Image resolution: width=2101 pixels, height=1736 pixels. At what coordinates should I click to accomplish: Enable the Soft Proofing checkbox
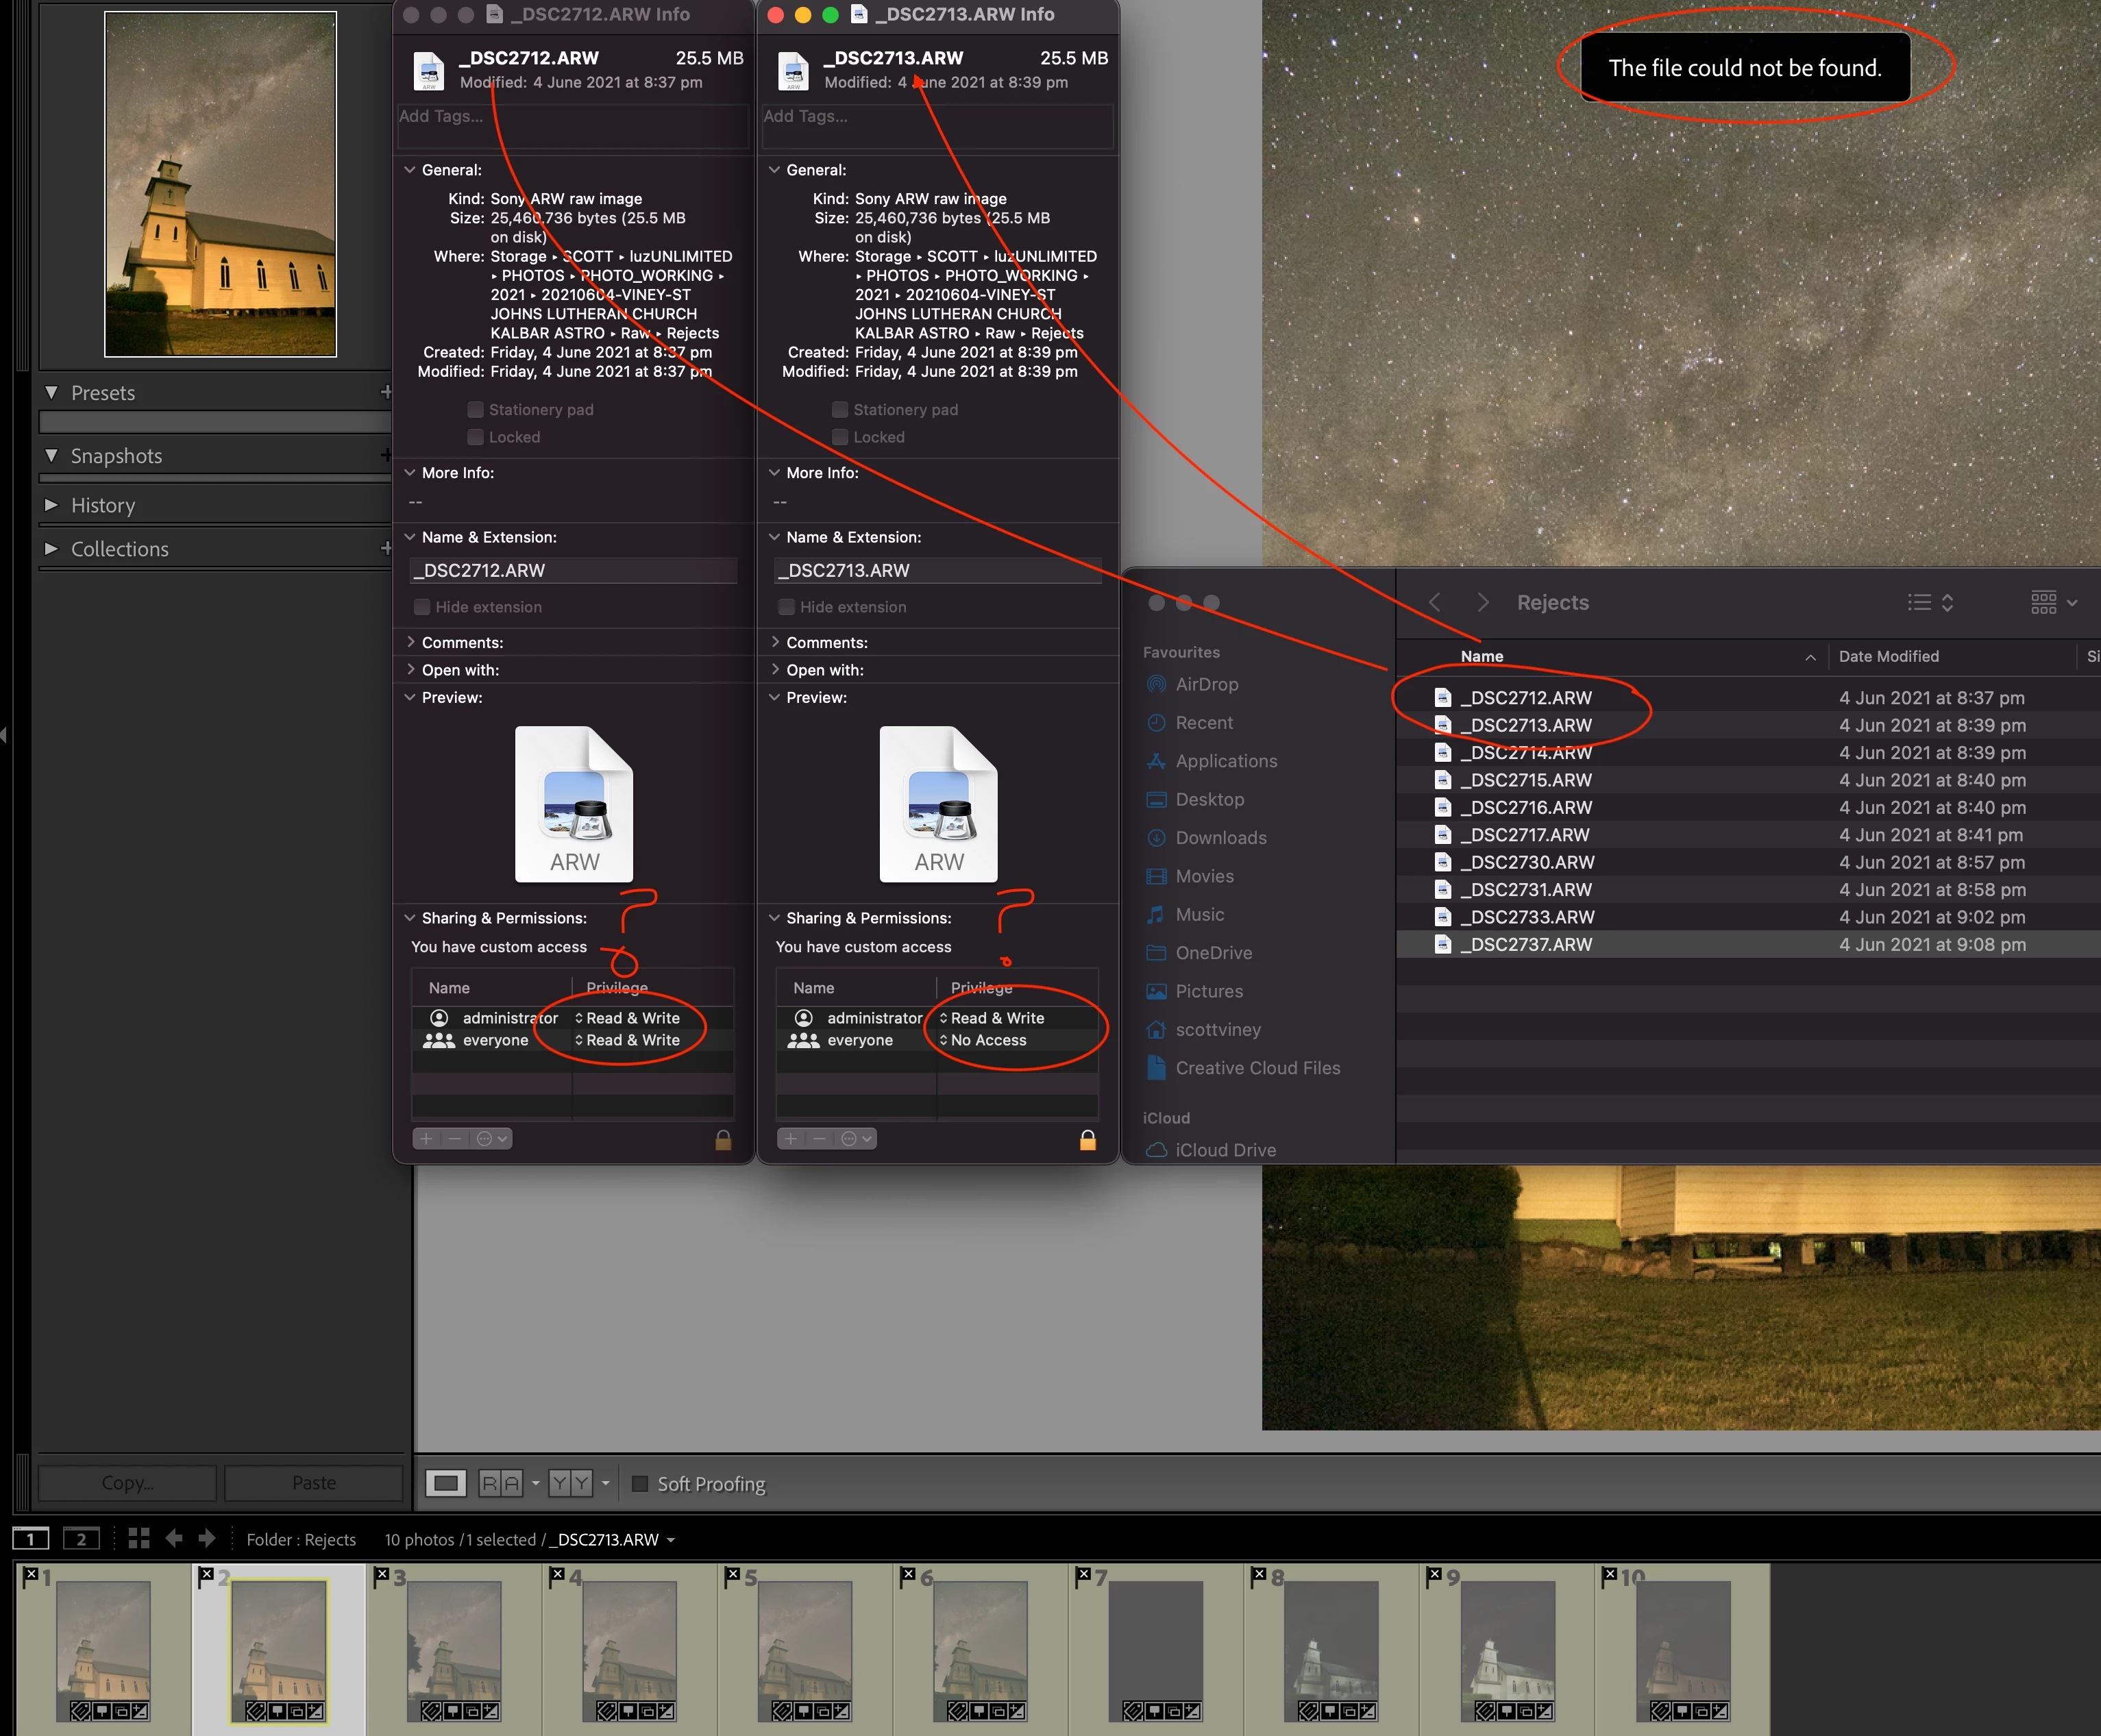tap(641, 1483)
